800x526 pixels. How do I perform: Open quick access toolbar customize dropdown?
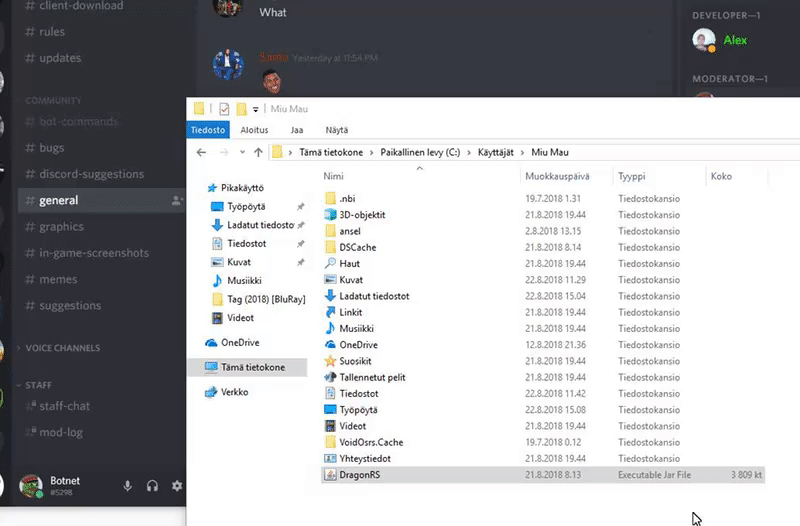(x=256, y=109)
